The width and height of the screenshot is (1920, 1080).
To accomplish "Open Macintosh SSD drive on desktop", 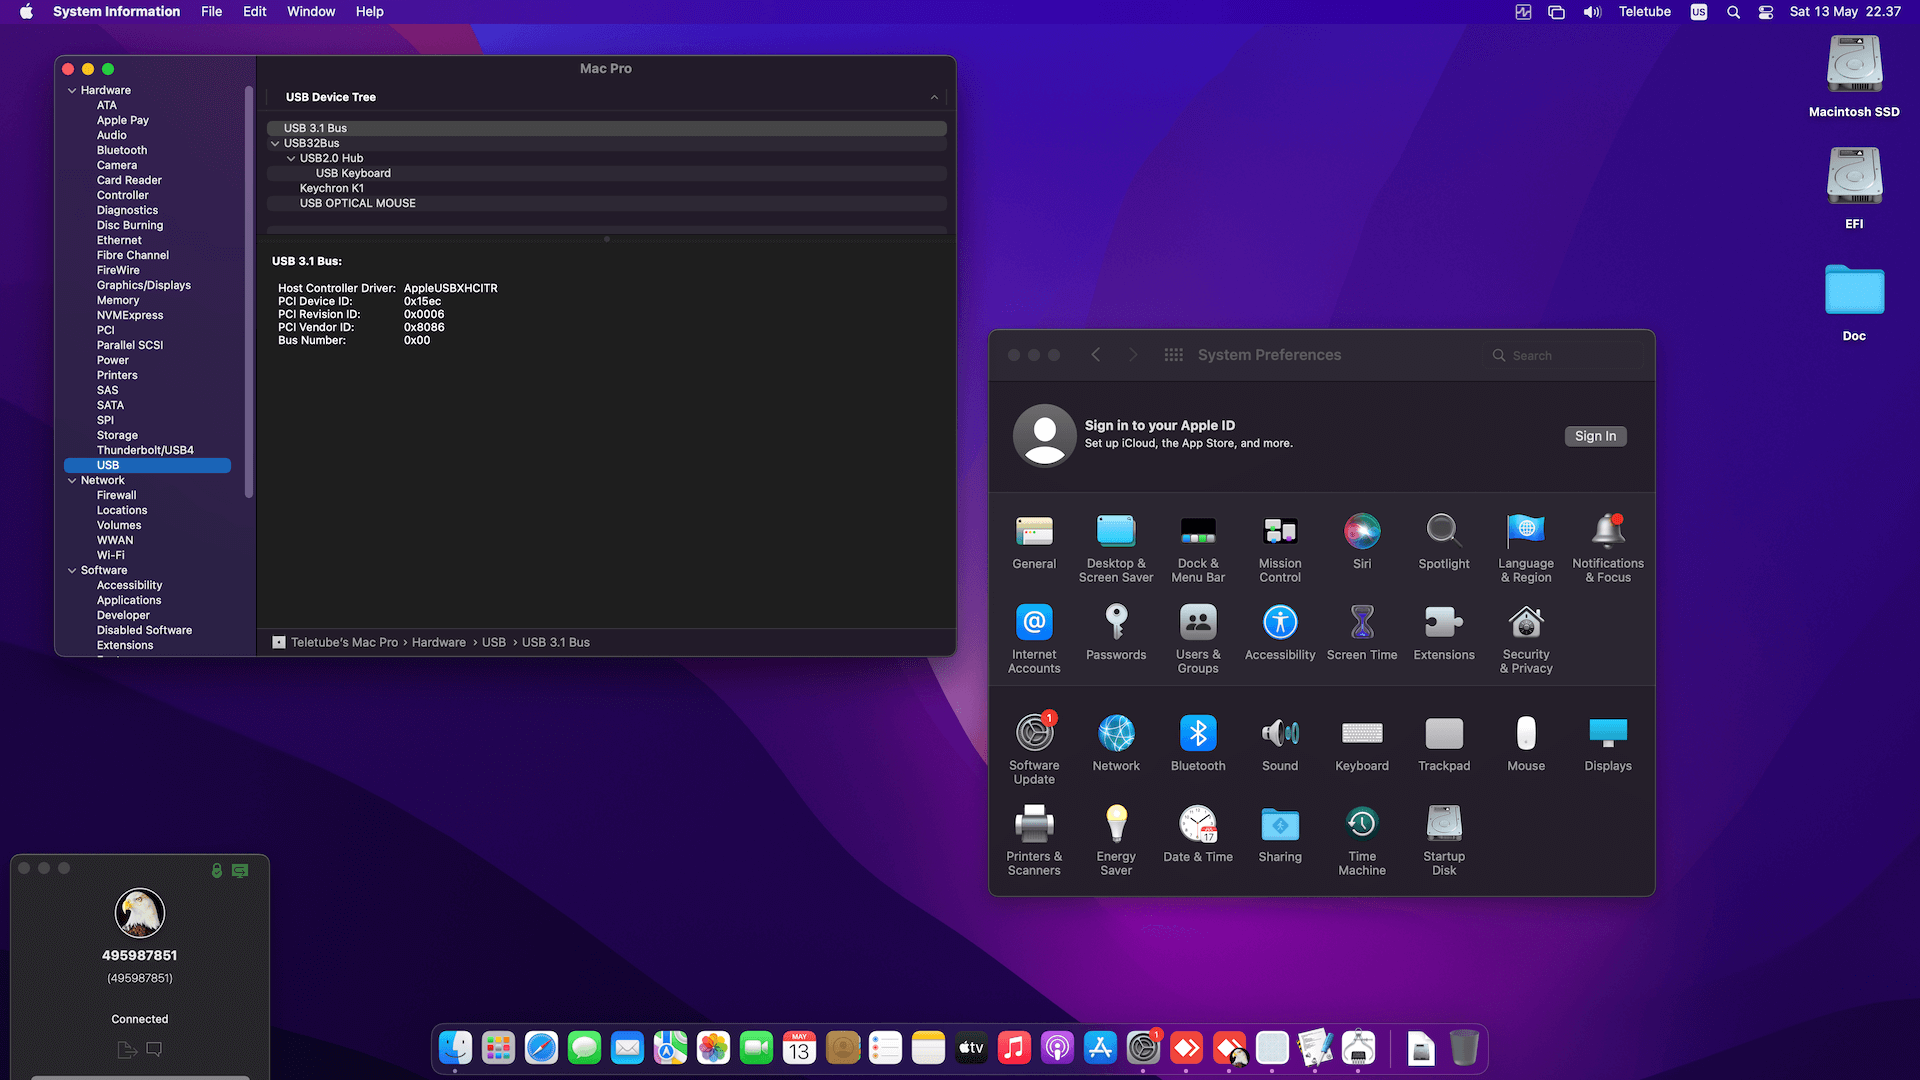I will (1854, 78).
